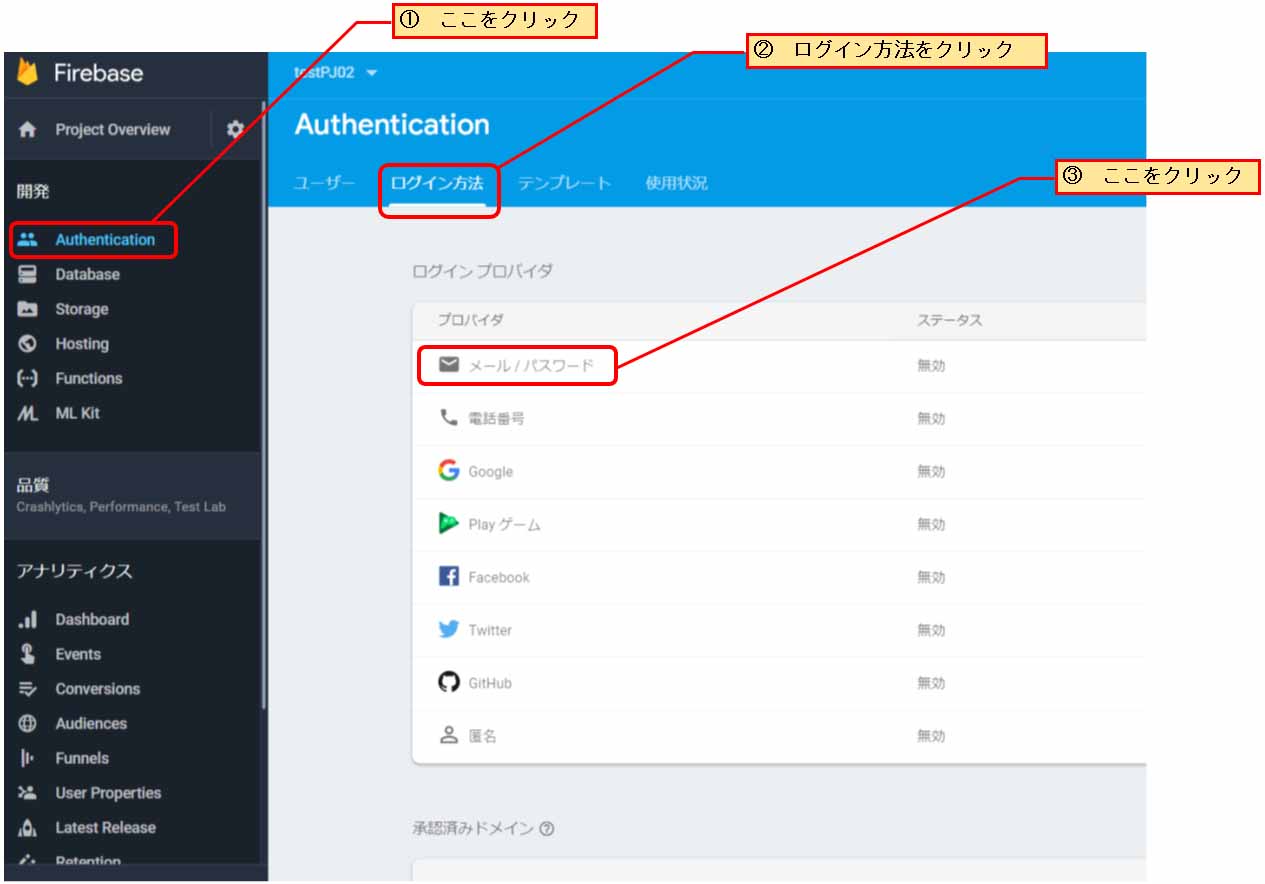Open the GitHub provider row
Image resolution: width=1265 pixels, height=884 pixels.
click(490, 683)
